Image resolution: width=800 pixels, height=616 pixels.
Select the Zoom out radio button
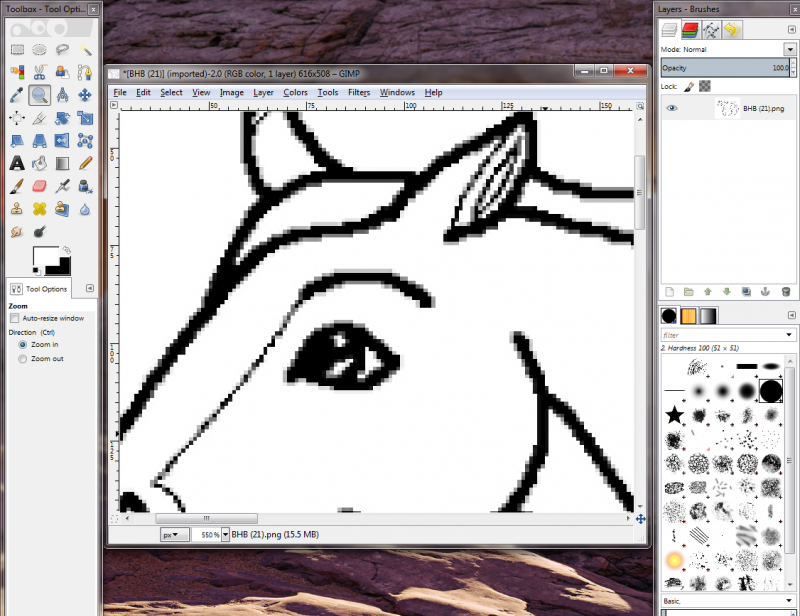point(22,359)
